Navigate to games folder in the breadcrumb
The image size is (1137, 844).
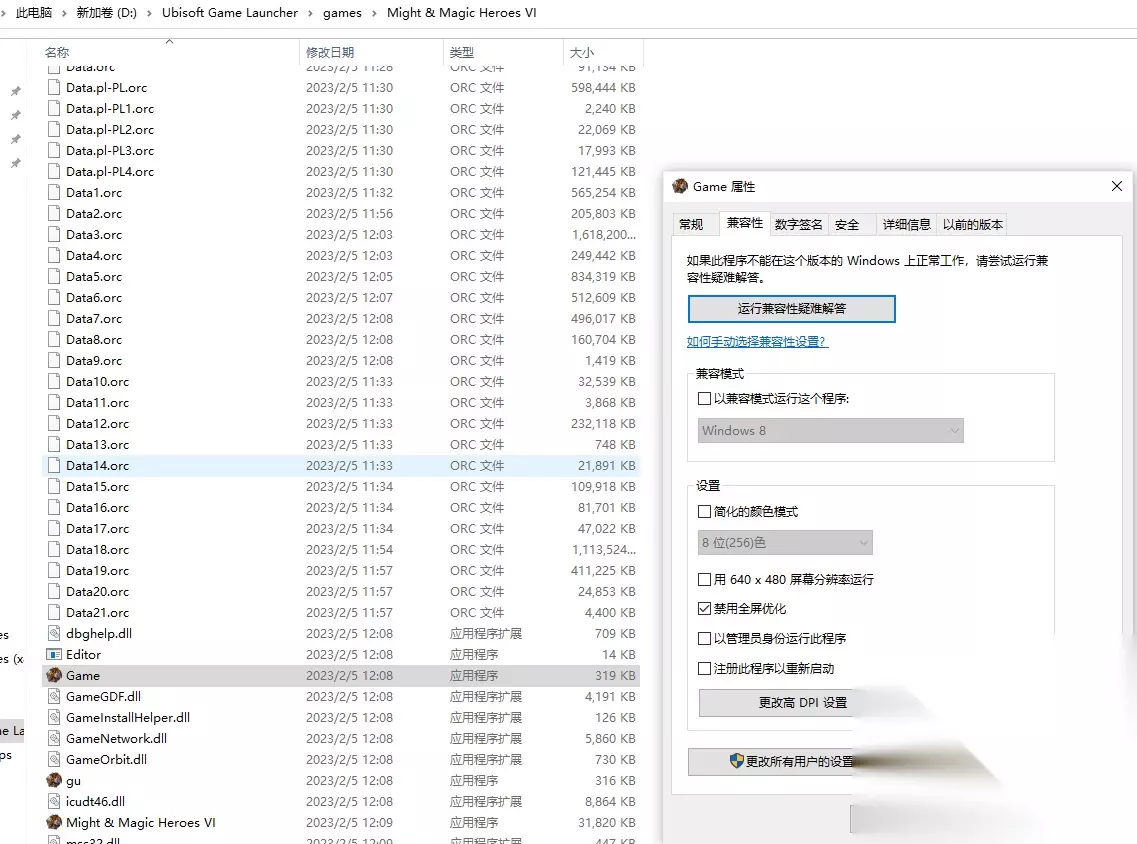tap(342, 13)
